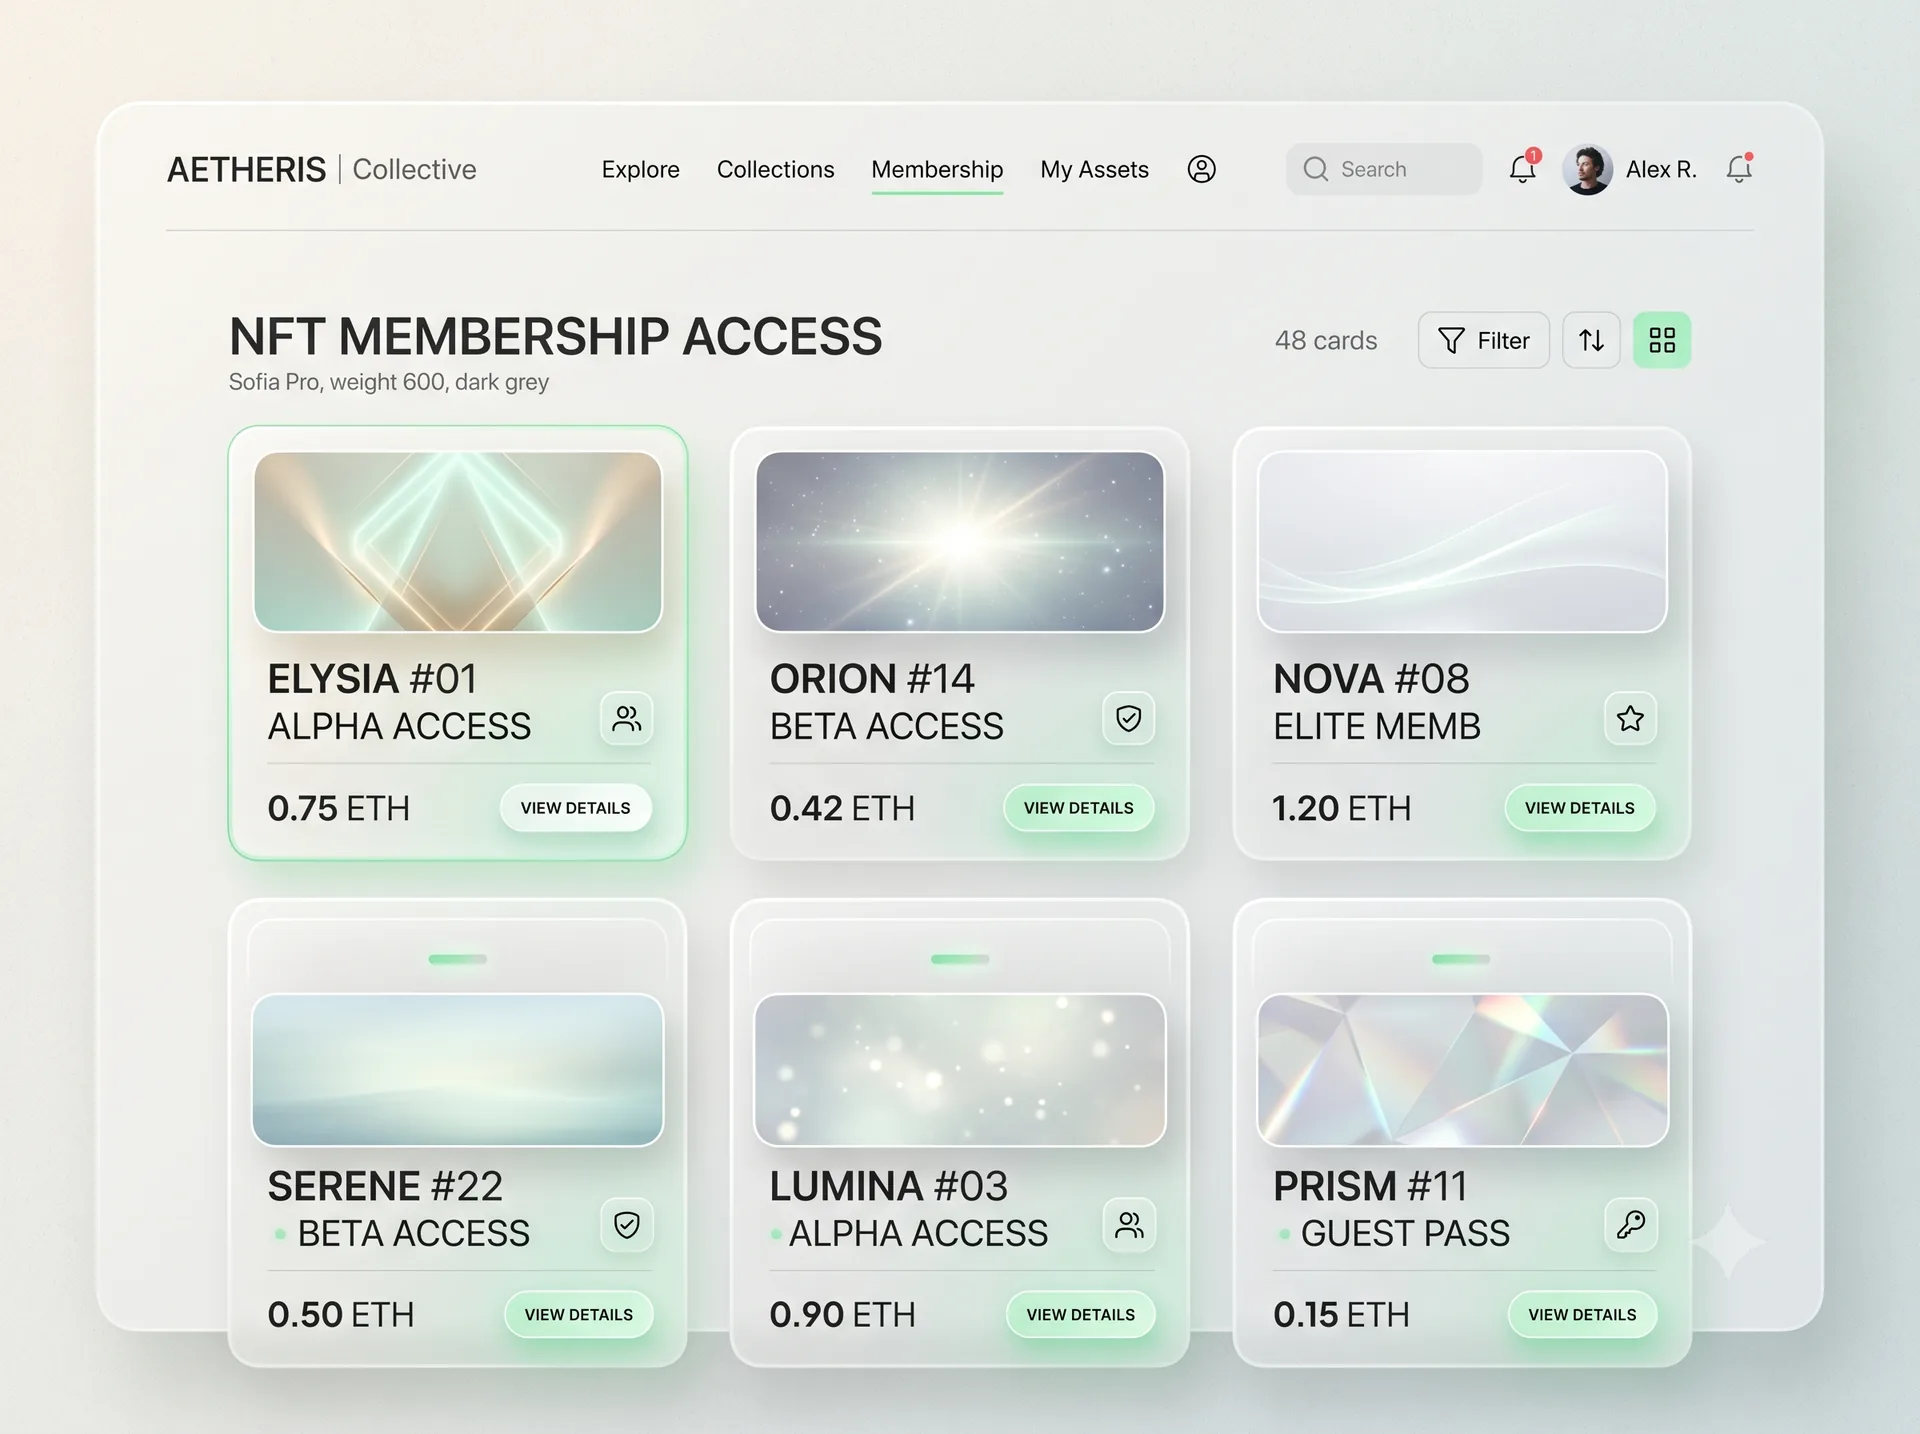Go to the My Assets tab
The width and height of the screenshot is (1920, 1434).
[1094, 169]
